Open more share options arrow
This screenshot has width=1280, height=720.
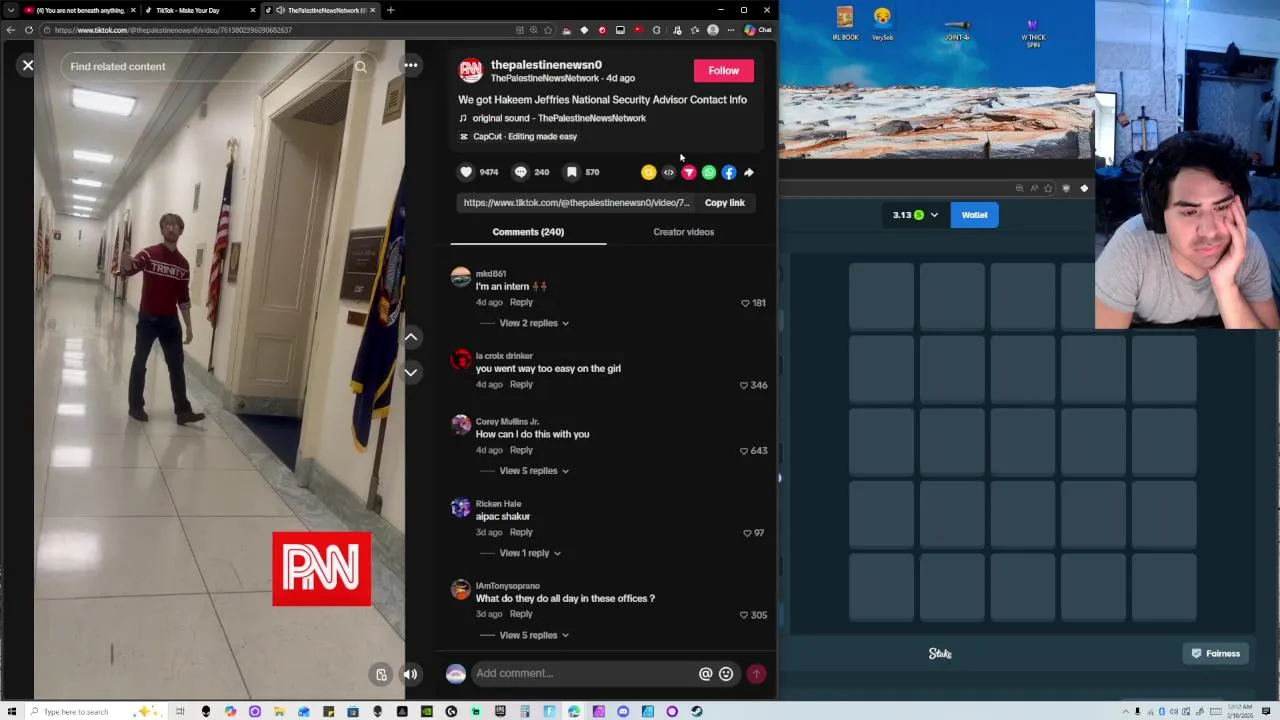pos(748,172)
